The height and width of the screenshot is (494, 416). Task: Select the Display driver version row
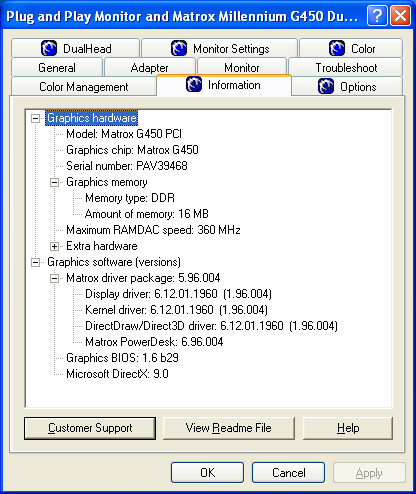click(178, 294)
